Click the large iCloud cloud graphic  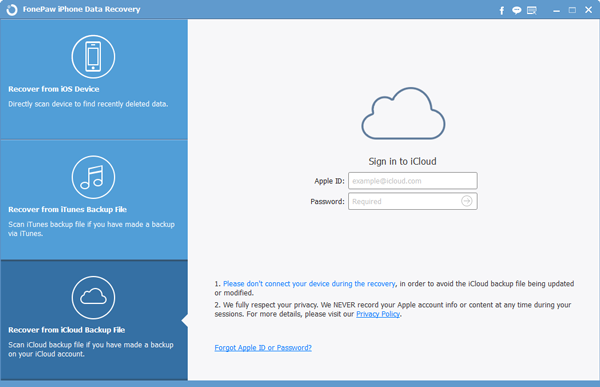click(x=403, y=113)
